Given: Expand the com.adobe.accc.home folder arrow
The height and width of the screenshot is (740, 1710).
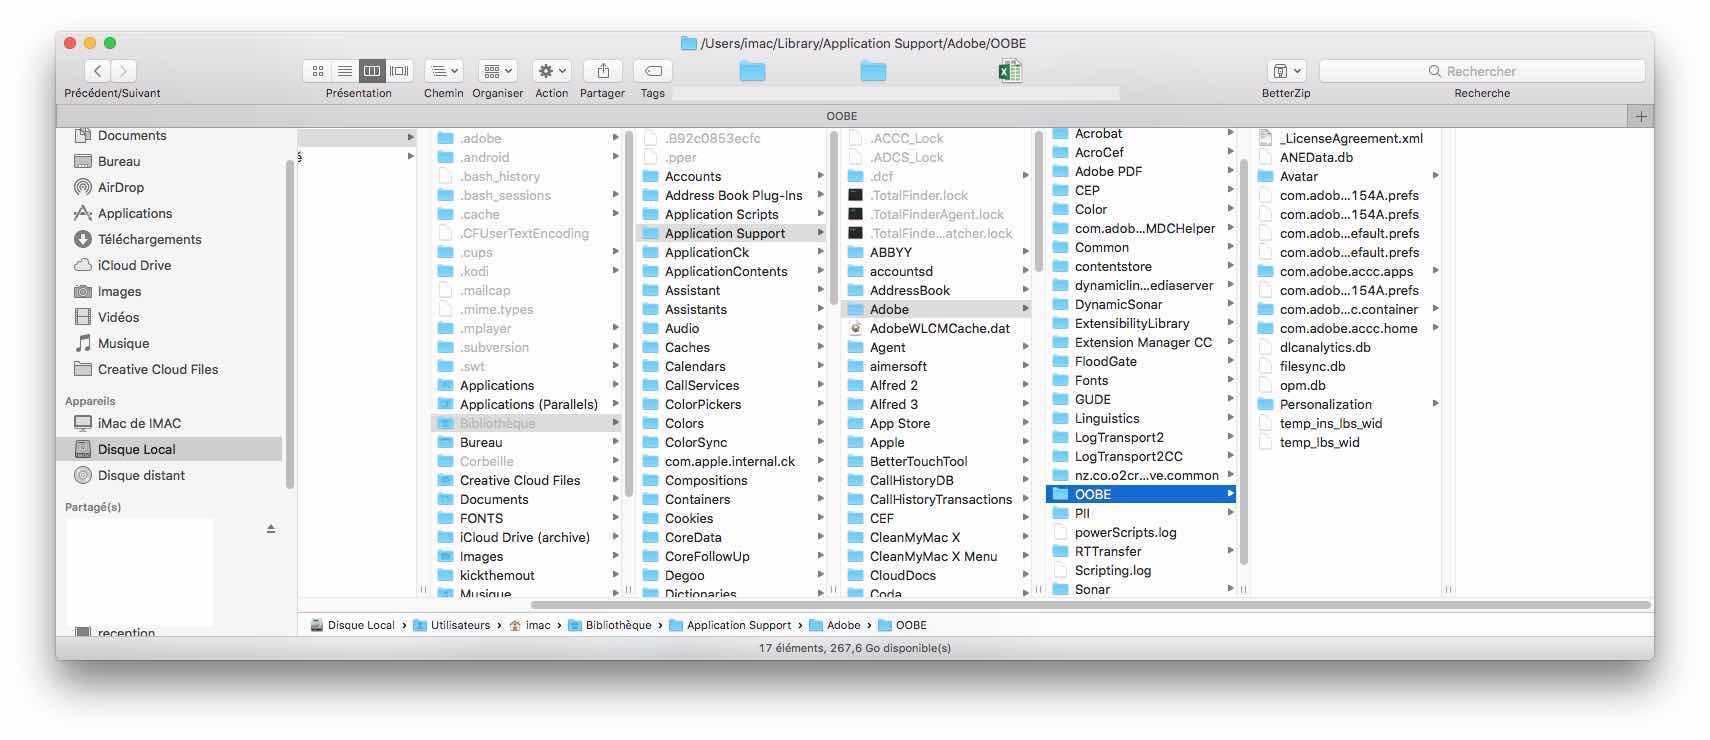Looking at the screenshot, I should (x=1435, y=328).
